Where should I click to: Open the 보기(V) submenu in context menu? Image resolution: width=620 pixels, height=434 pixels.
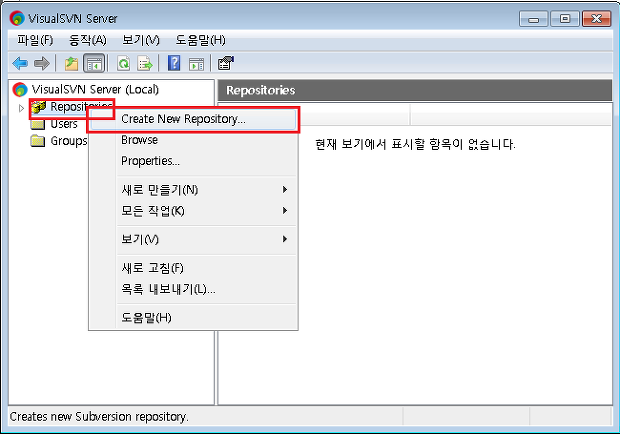193,239
